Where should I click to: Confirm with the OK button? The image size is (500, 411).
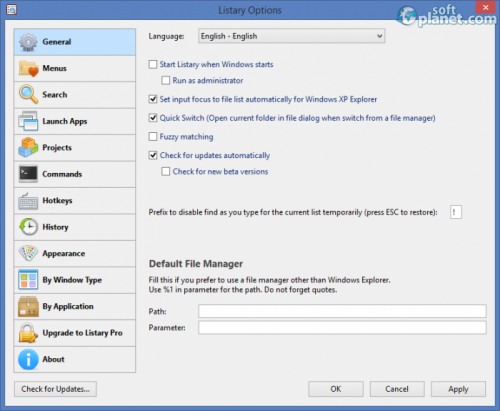tap(336, 389)
